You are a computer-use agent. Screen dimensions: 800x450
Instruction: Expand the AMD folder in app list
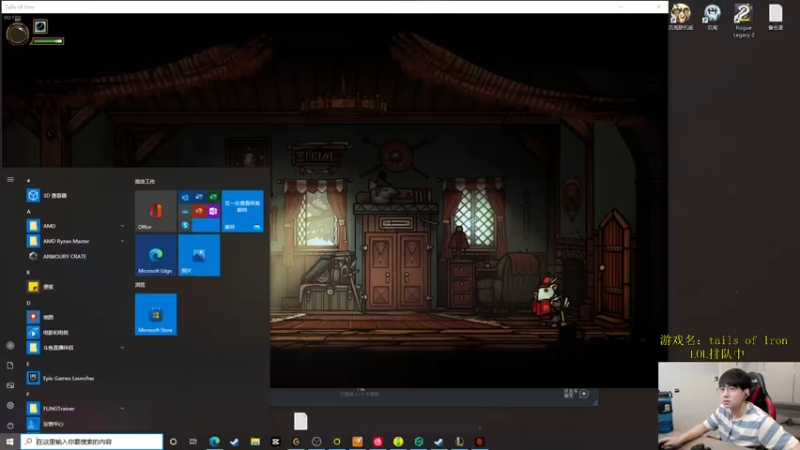pos(122,226)
